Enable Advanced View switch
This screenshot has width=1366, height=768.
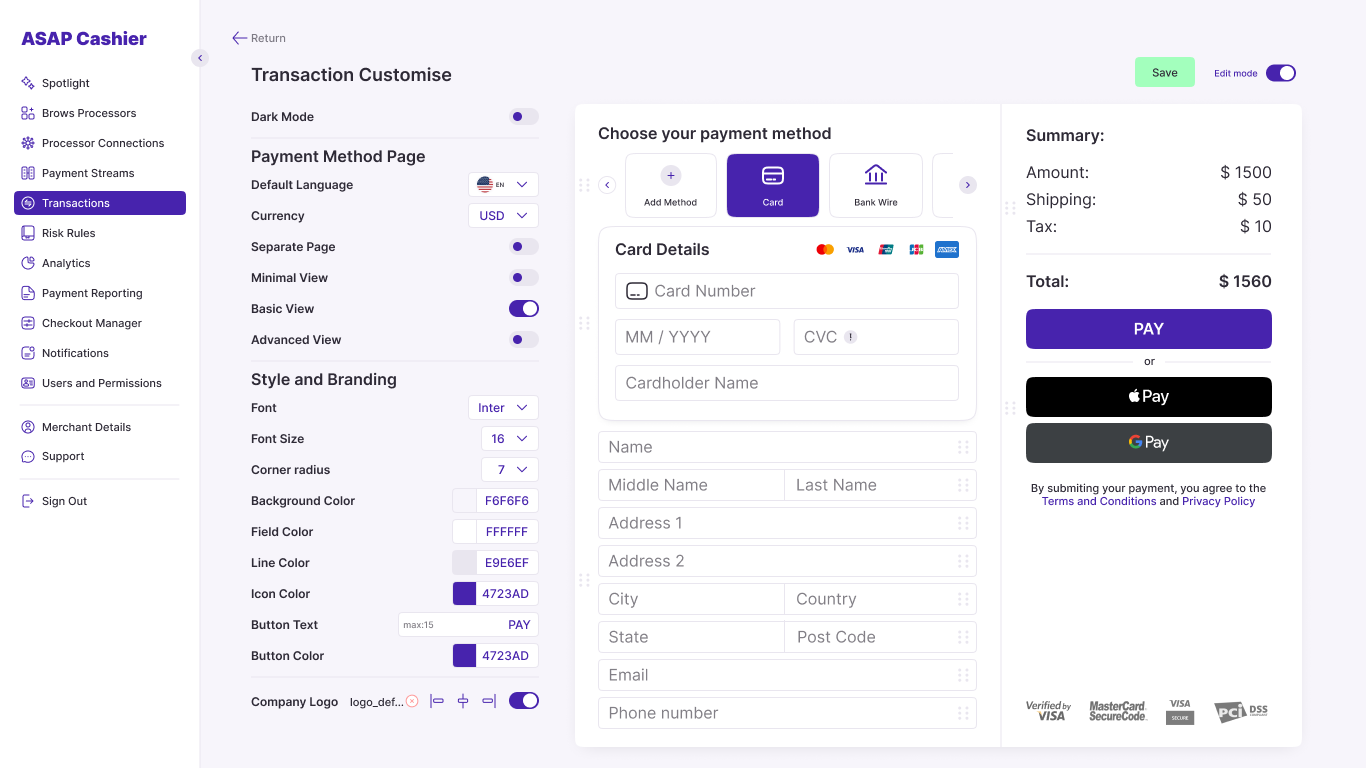point(524,340)
